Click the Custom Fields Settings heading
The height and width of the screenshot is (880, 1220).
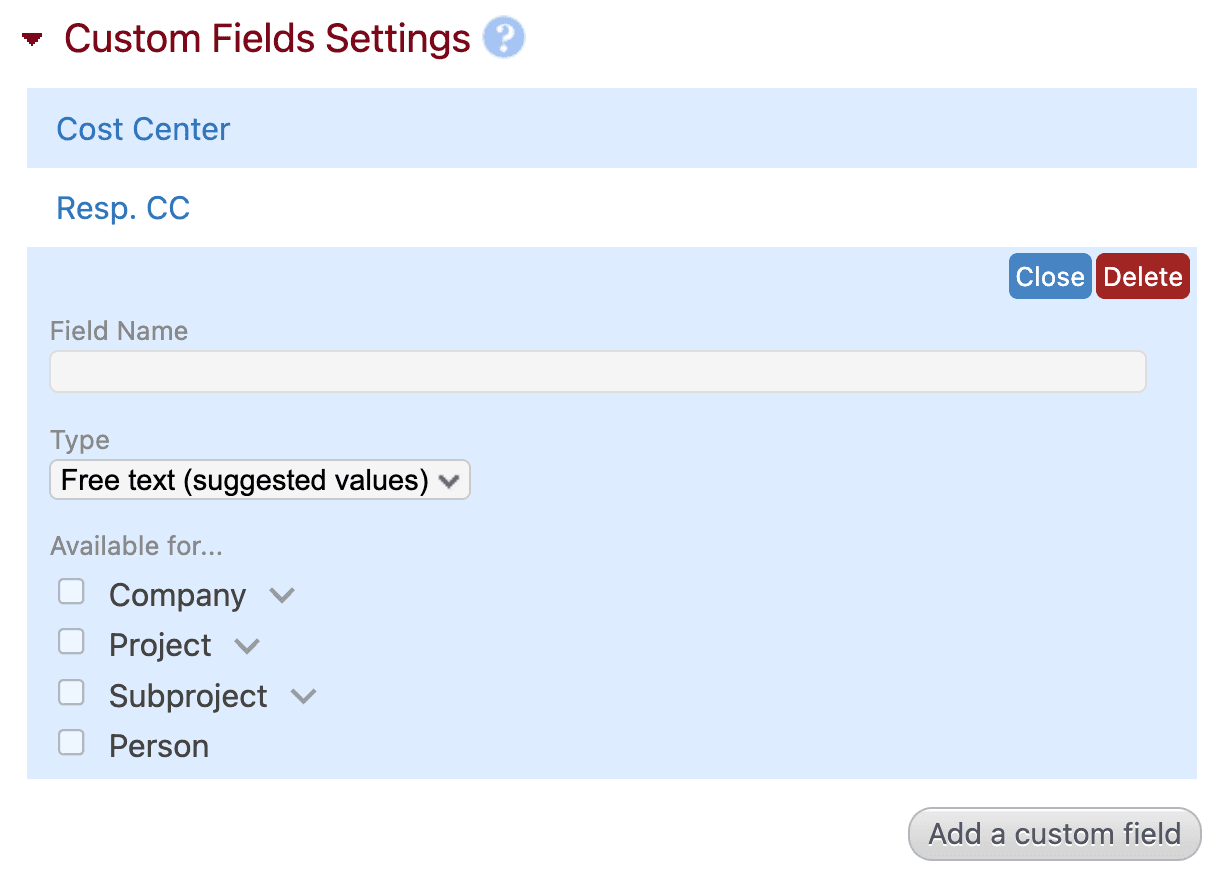267,38
